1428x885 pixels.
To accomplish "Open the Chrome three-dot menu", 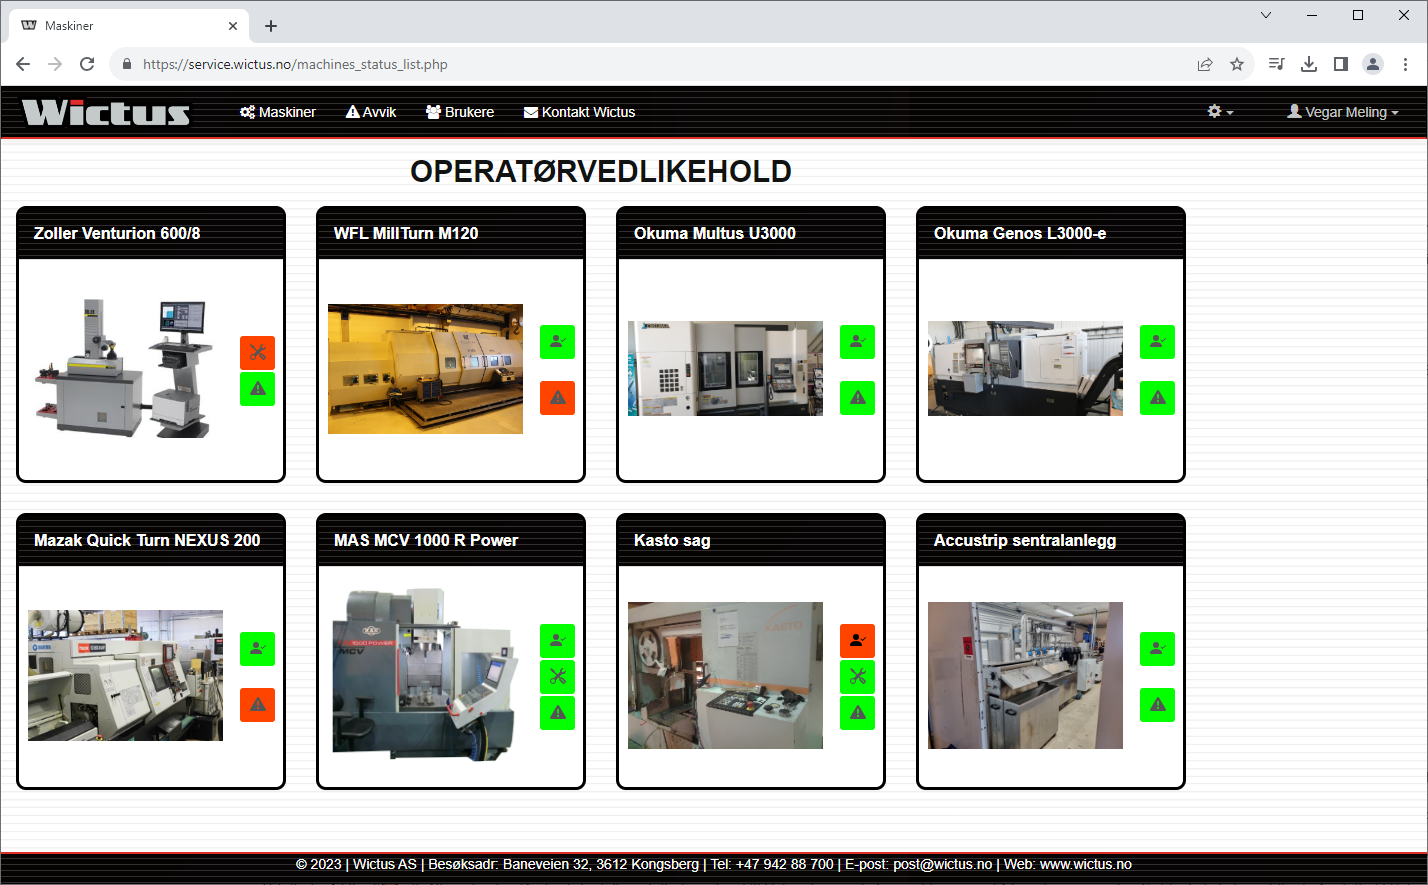I will (1405, 64).
